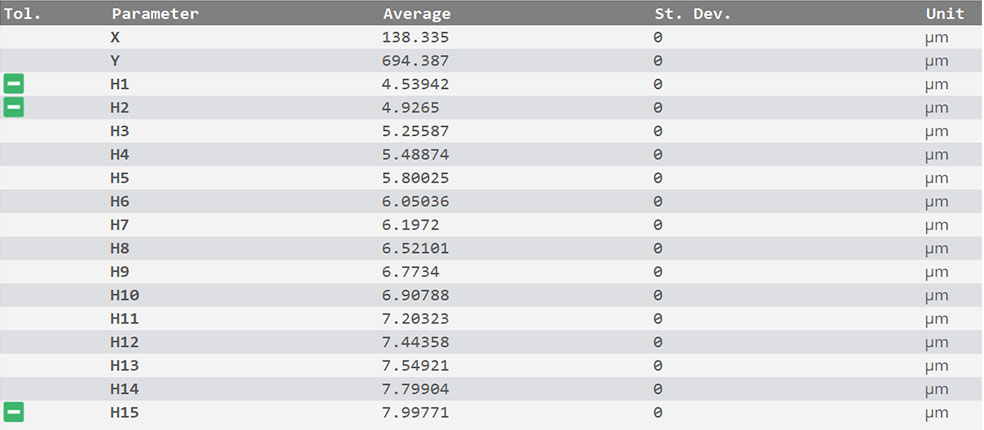Click average value 5.25587
Viewport: 984px width, 430px height.
click(x=415, y=131)
